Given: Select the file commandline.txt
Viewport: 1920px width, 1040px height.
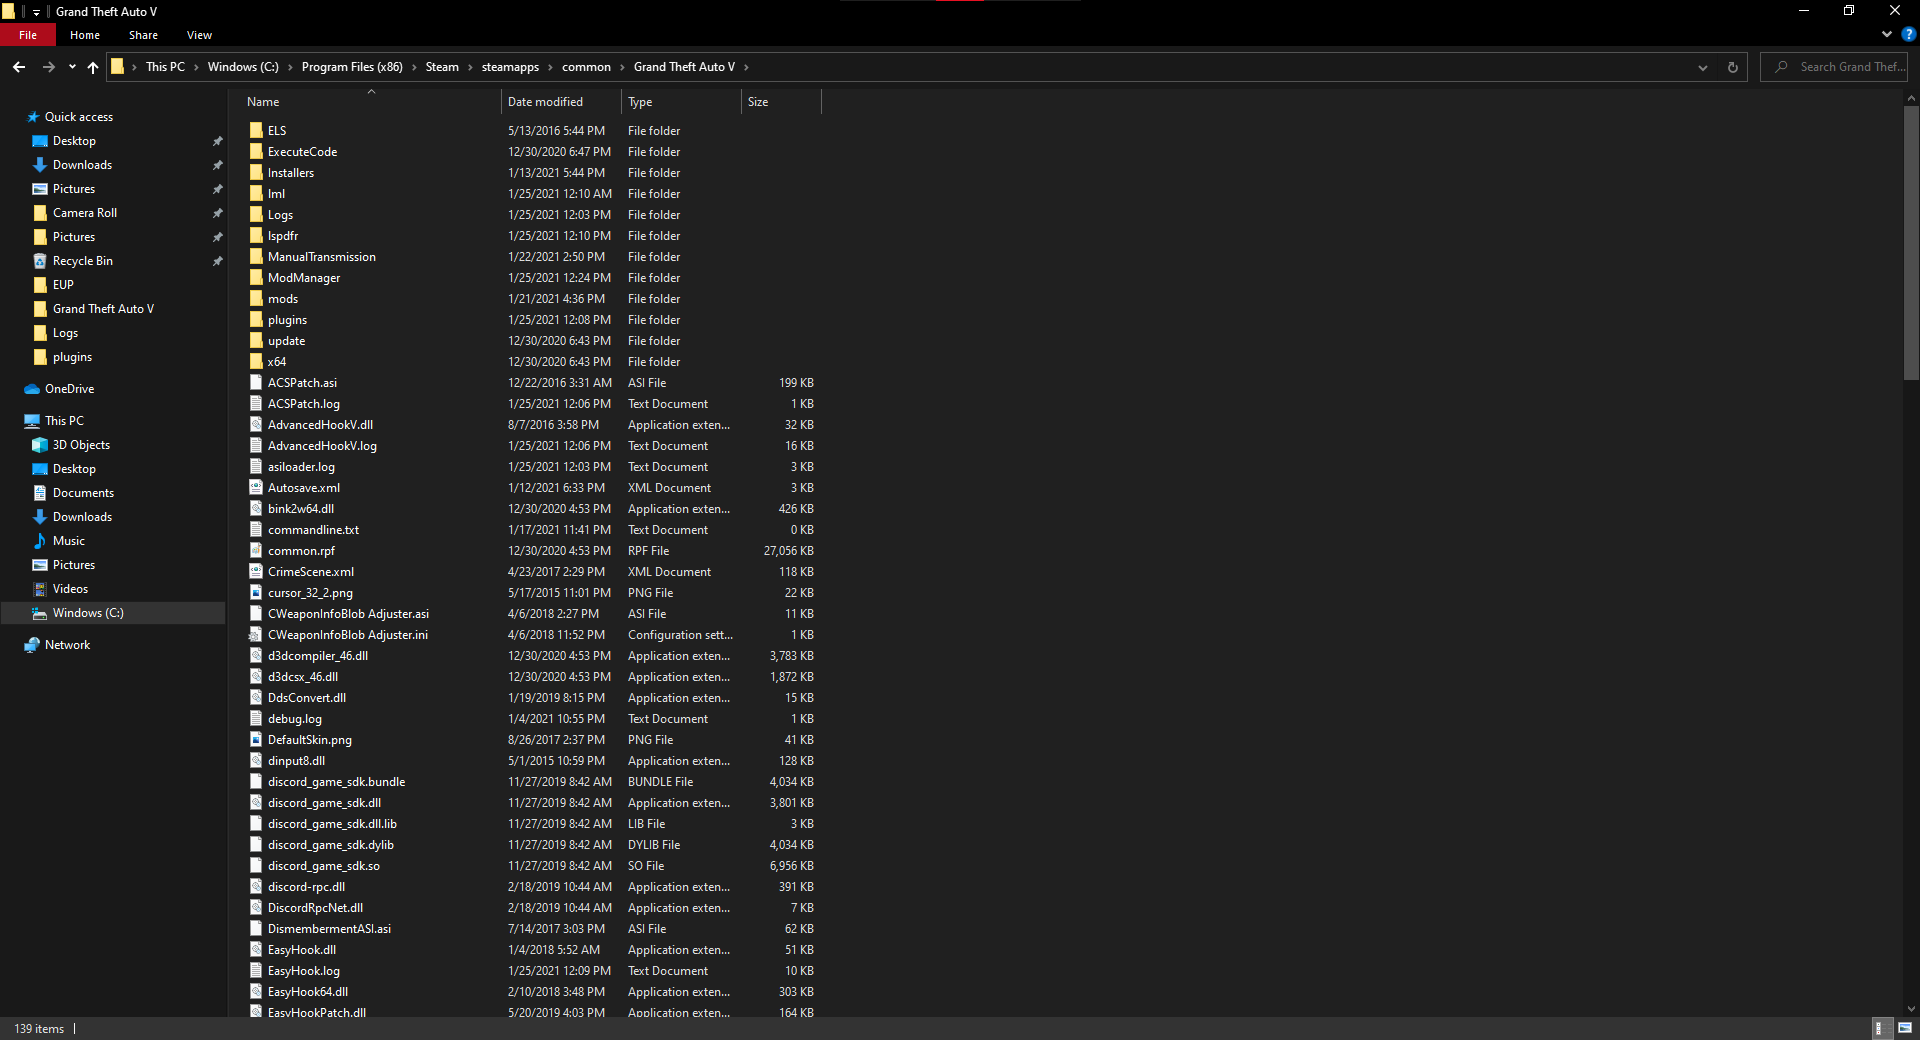Looking at the screenshot, I should tap(313, 530).
